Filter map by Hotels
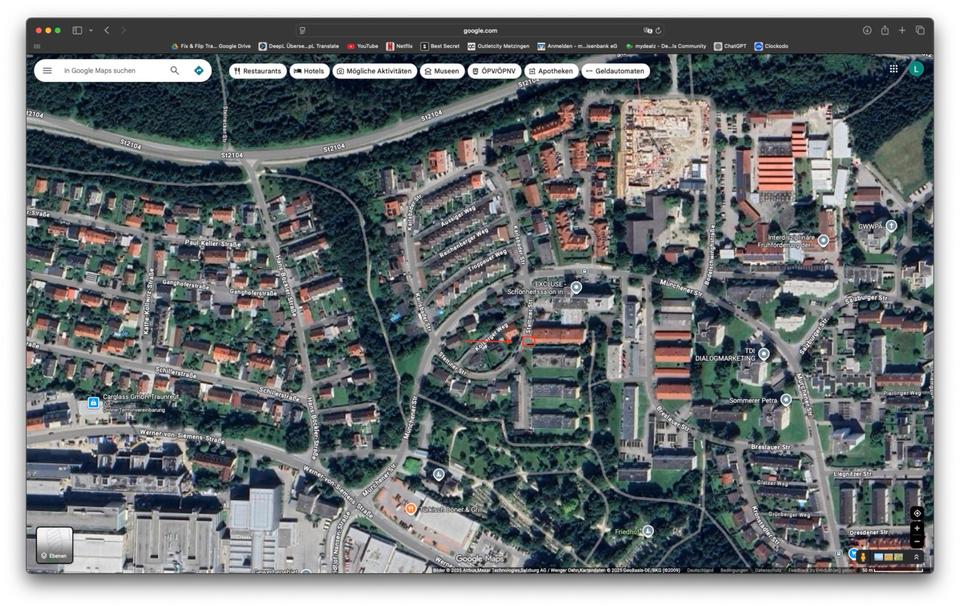The image size is (960, 608). tap(309, 71)
